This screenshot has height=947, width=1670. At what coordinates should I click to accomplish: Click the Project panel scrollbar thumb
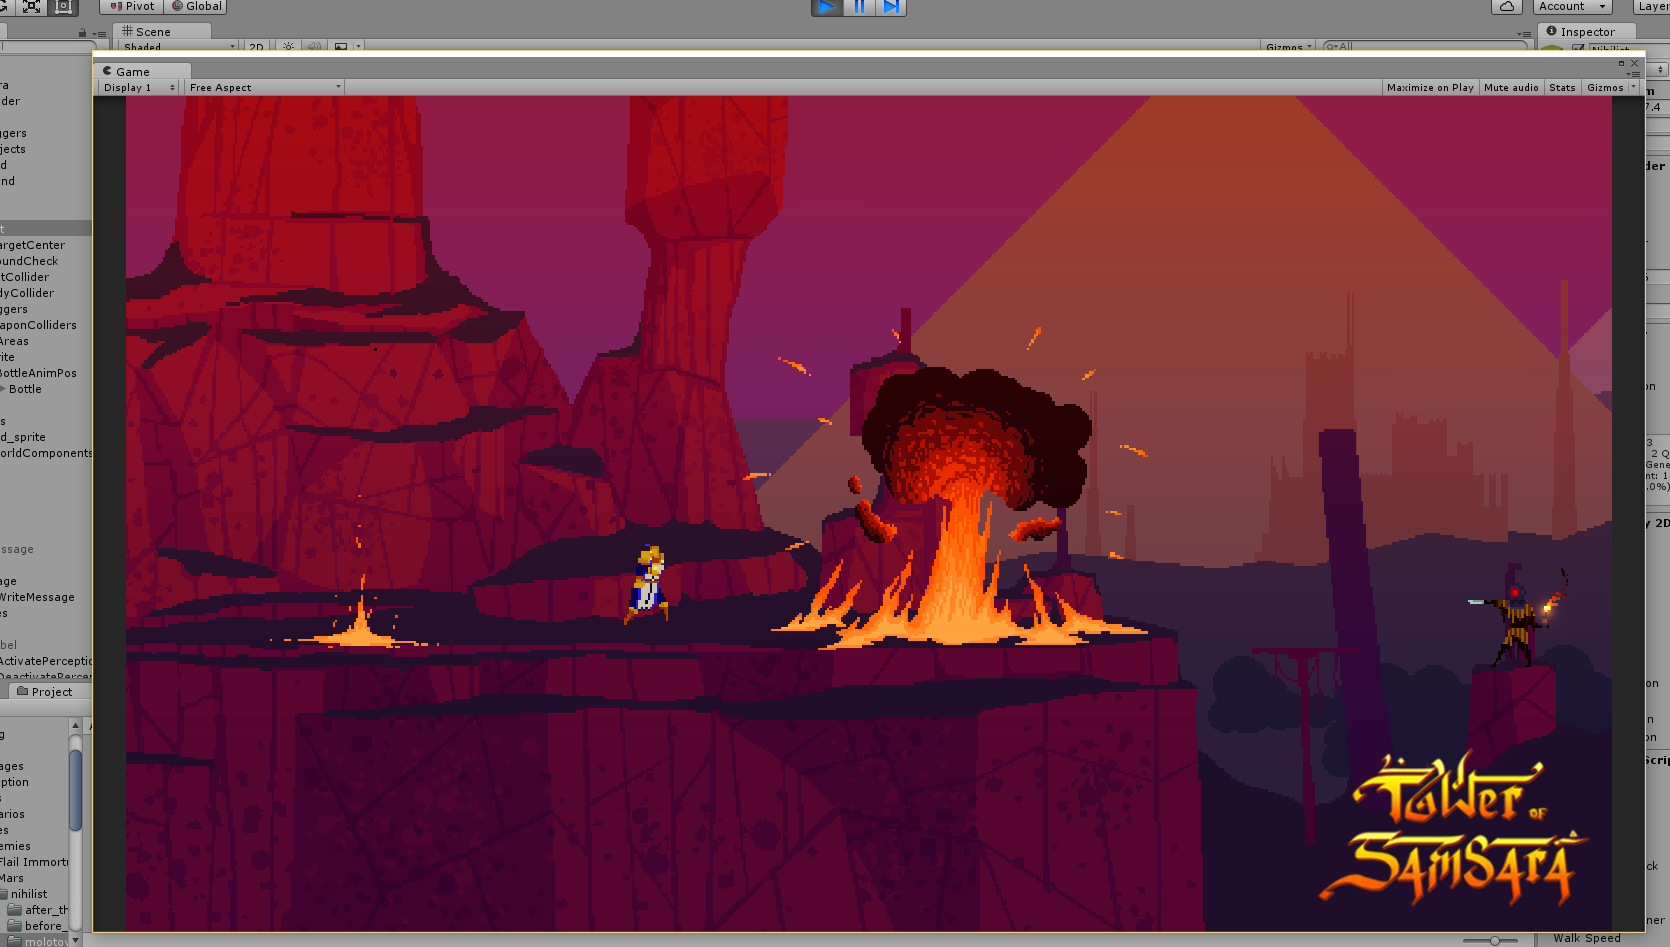coord(75,790)
